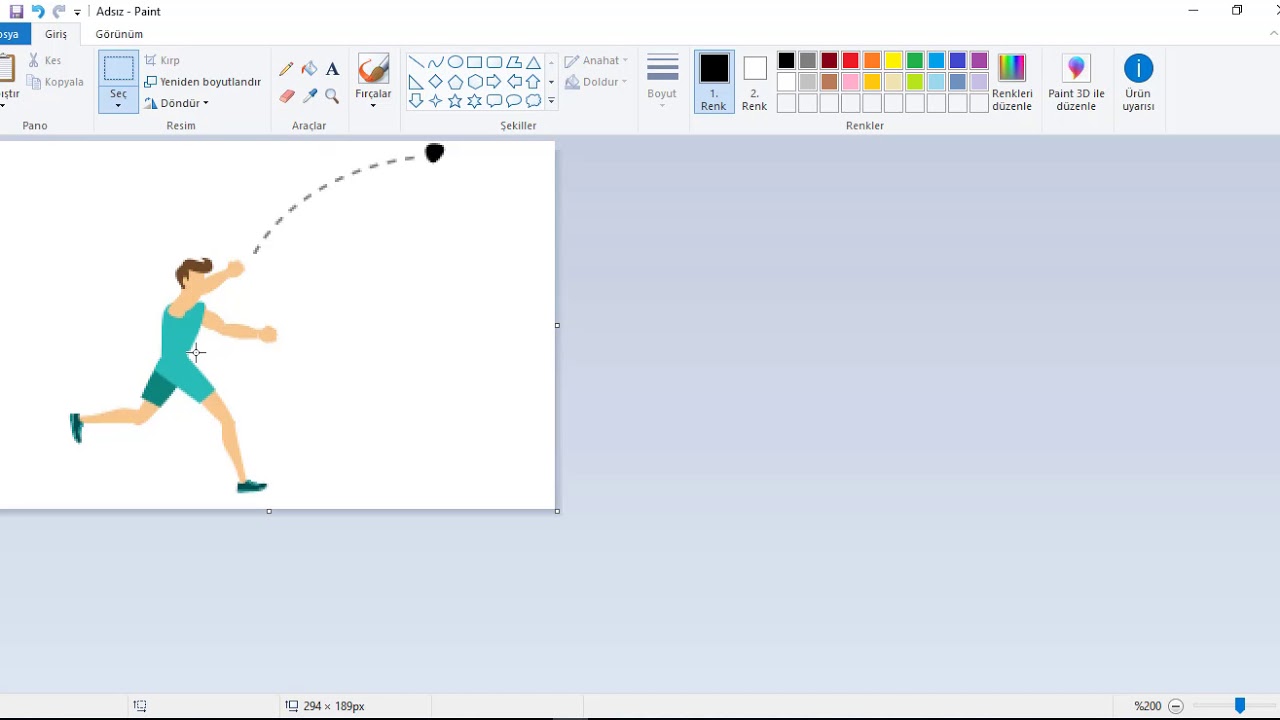Pick the Right triangle shape
This screenshot has width=1280, height=720.
coord(416,82)
